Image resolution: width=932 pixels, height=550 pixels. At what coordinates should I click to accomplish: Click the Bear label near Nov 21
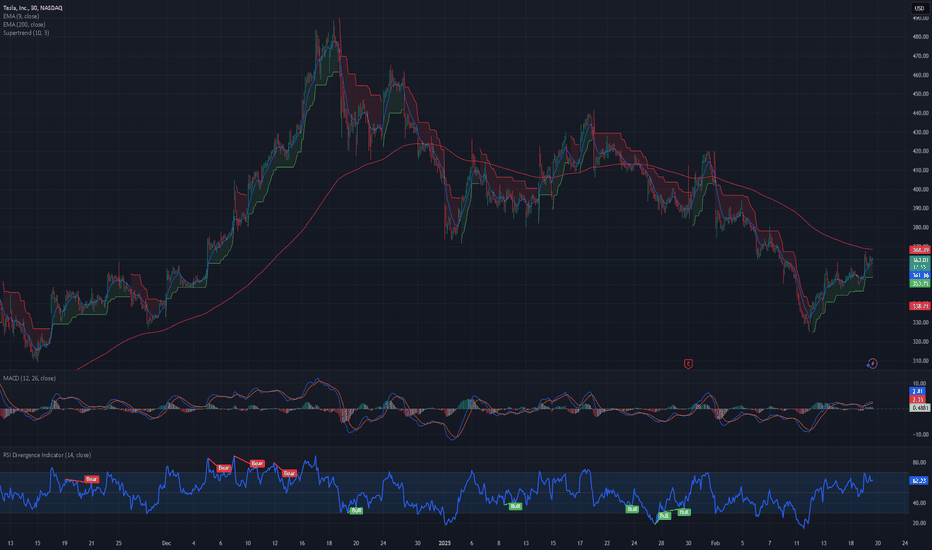[91, 479]
